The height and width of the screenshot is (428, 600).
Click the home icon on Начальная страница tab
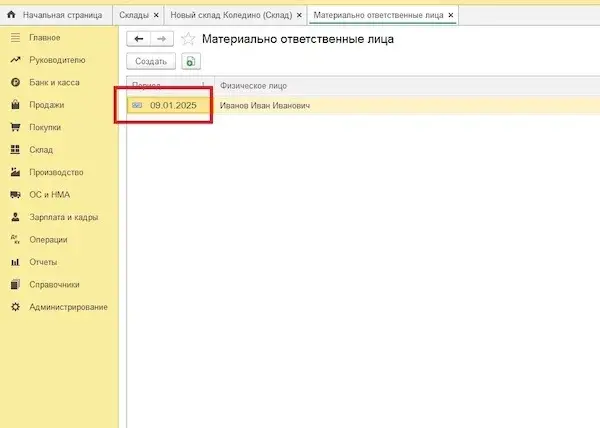coord(12,16)
